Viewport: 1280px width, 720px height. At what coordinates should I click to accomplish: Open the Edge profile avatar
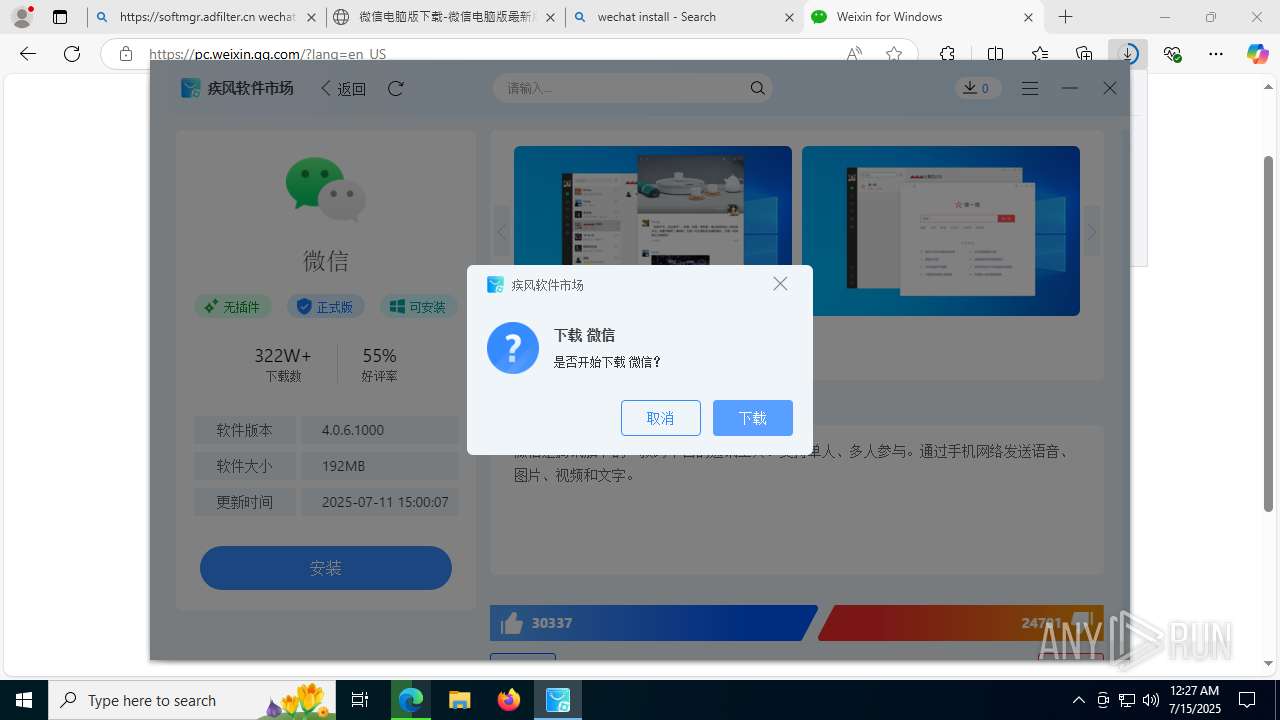[x=21, y=17]
